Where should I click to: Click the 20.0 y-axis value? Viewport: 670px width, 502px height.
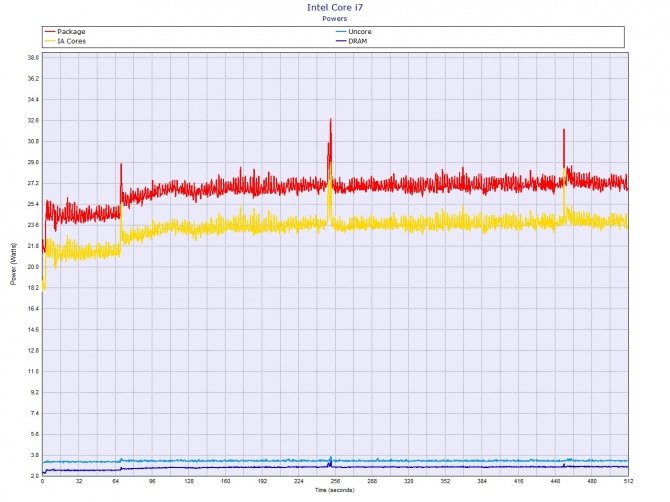tap(33, 267)
